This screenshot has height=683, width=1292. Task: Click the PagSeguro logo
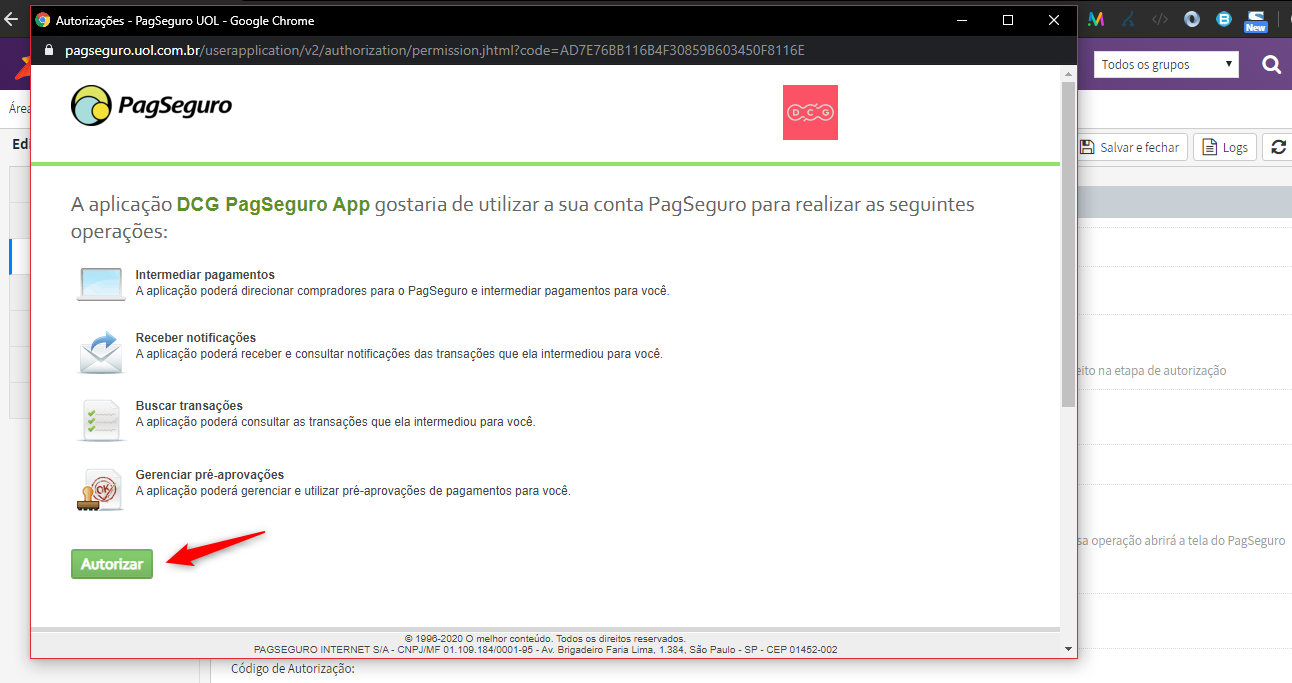pyautogui.click(x=151, y=105)
